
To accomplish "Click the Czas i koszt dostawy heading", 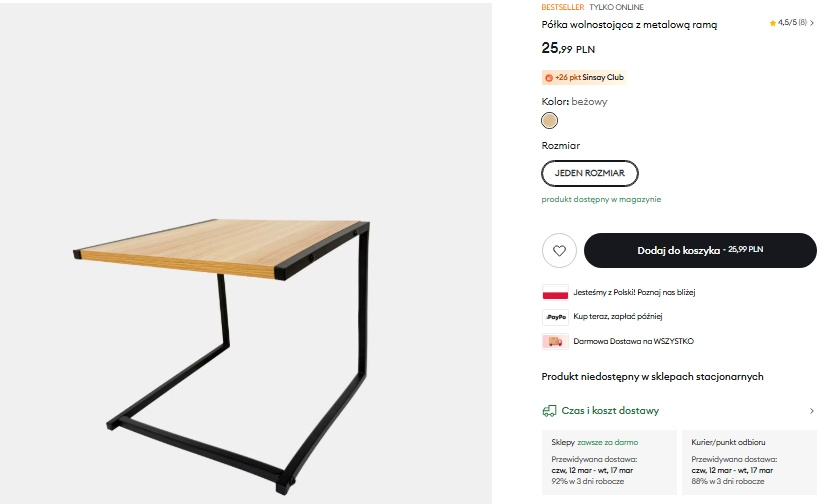I will (x=610, y=411).
